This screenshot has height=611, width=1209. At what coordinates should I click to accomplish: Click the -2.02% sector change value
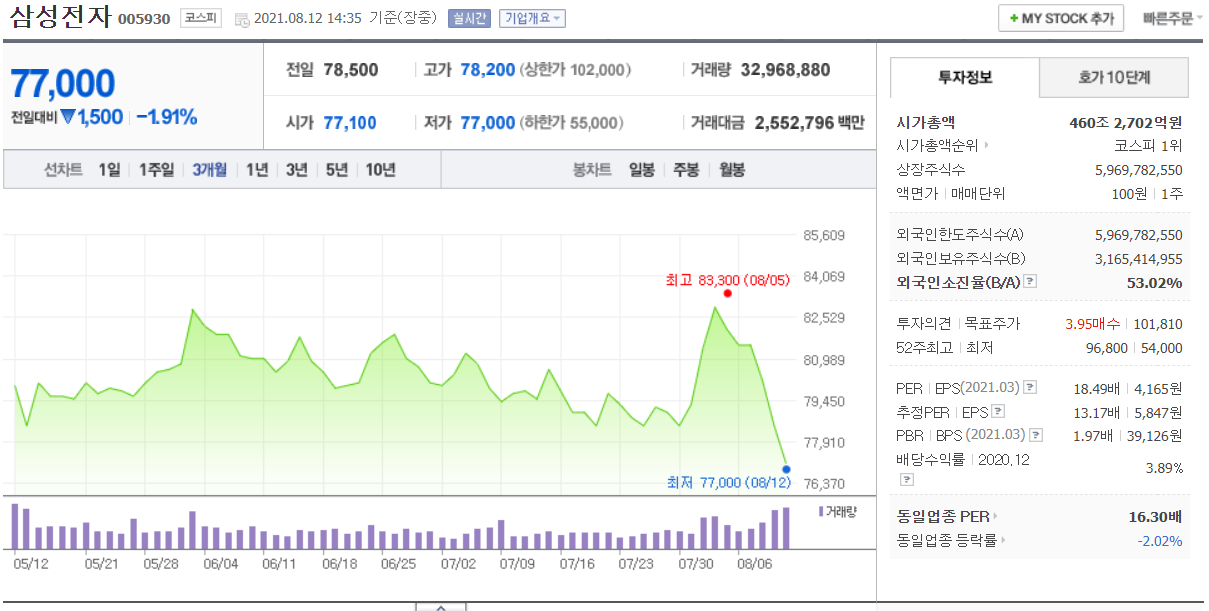1159,541
